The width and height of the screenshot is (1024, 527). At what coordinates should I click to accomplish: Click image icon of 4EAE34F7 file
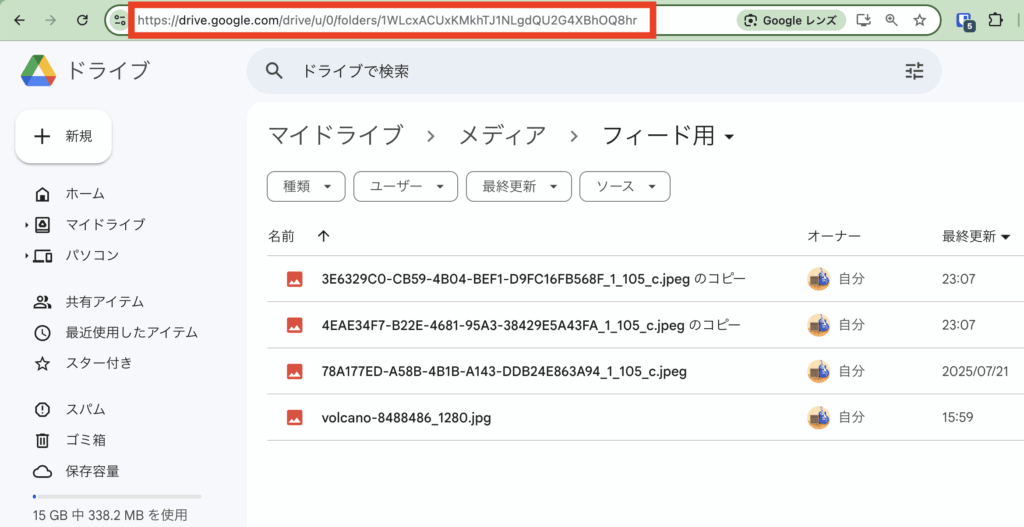(295, 325)
